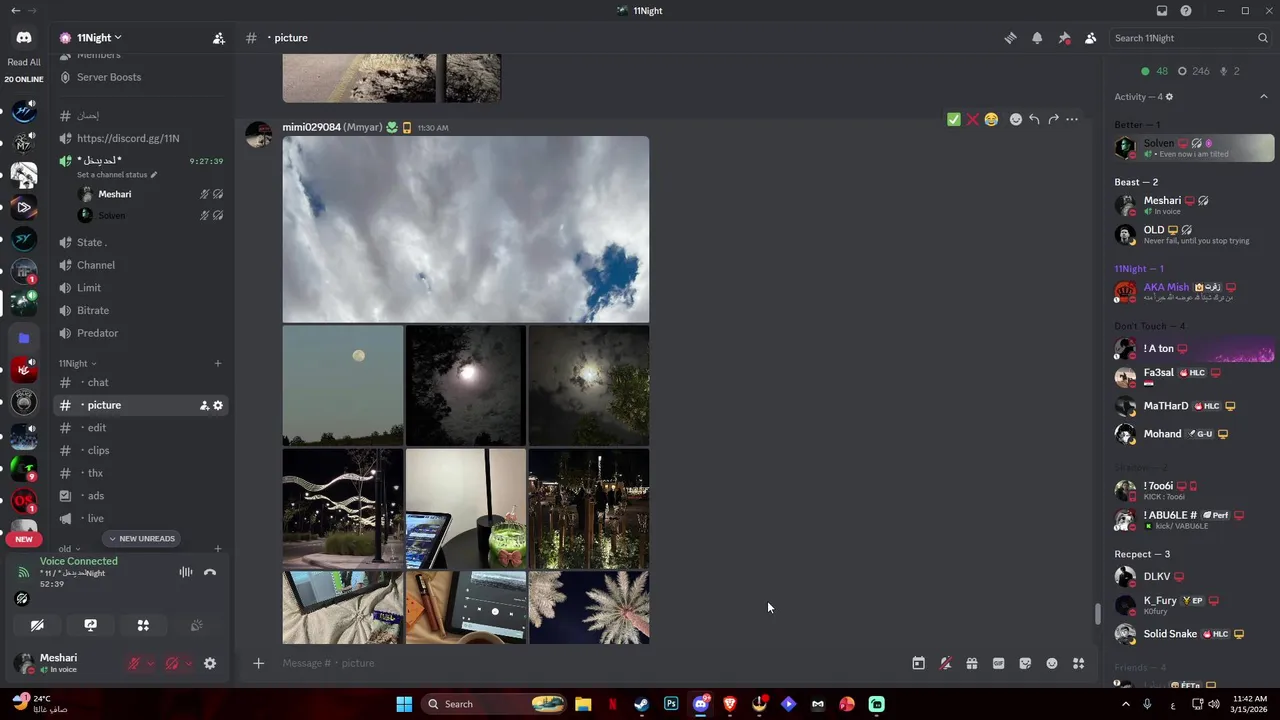The image size is (1280, 720).
Task: Open the large cloudy sky photo
Action: pyautogui.click(x=466, y=229)
